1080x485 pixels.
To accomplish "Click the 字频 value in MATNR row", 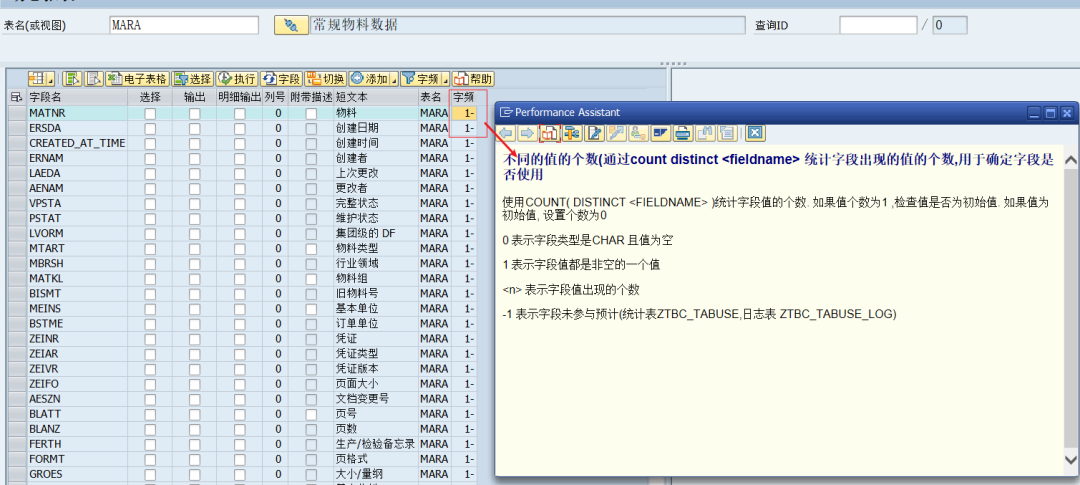I will click(463, 113).
